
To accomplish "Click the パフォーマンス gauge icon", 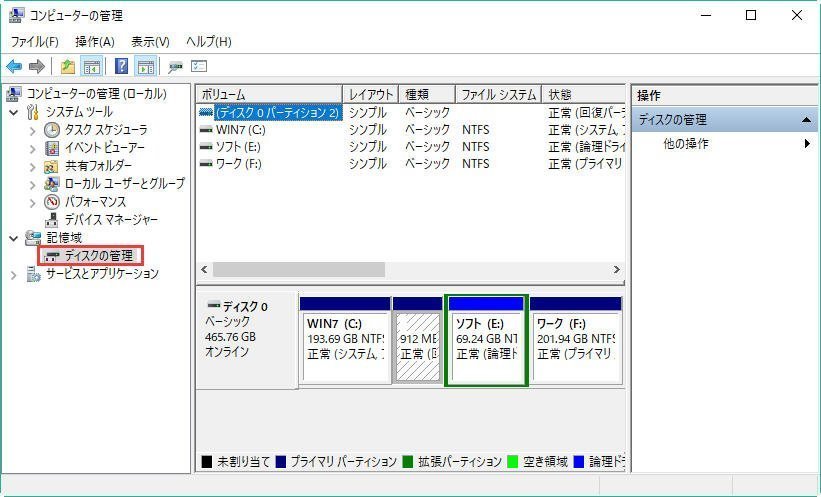I will 52,202.
